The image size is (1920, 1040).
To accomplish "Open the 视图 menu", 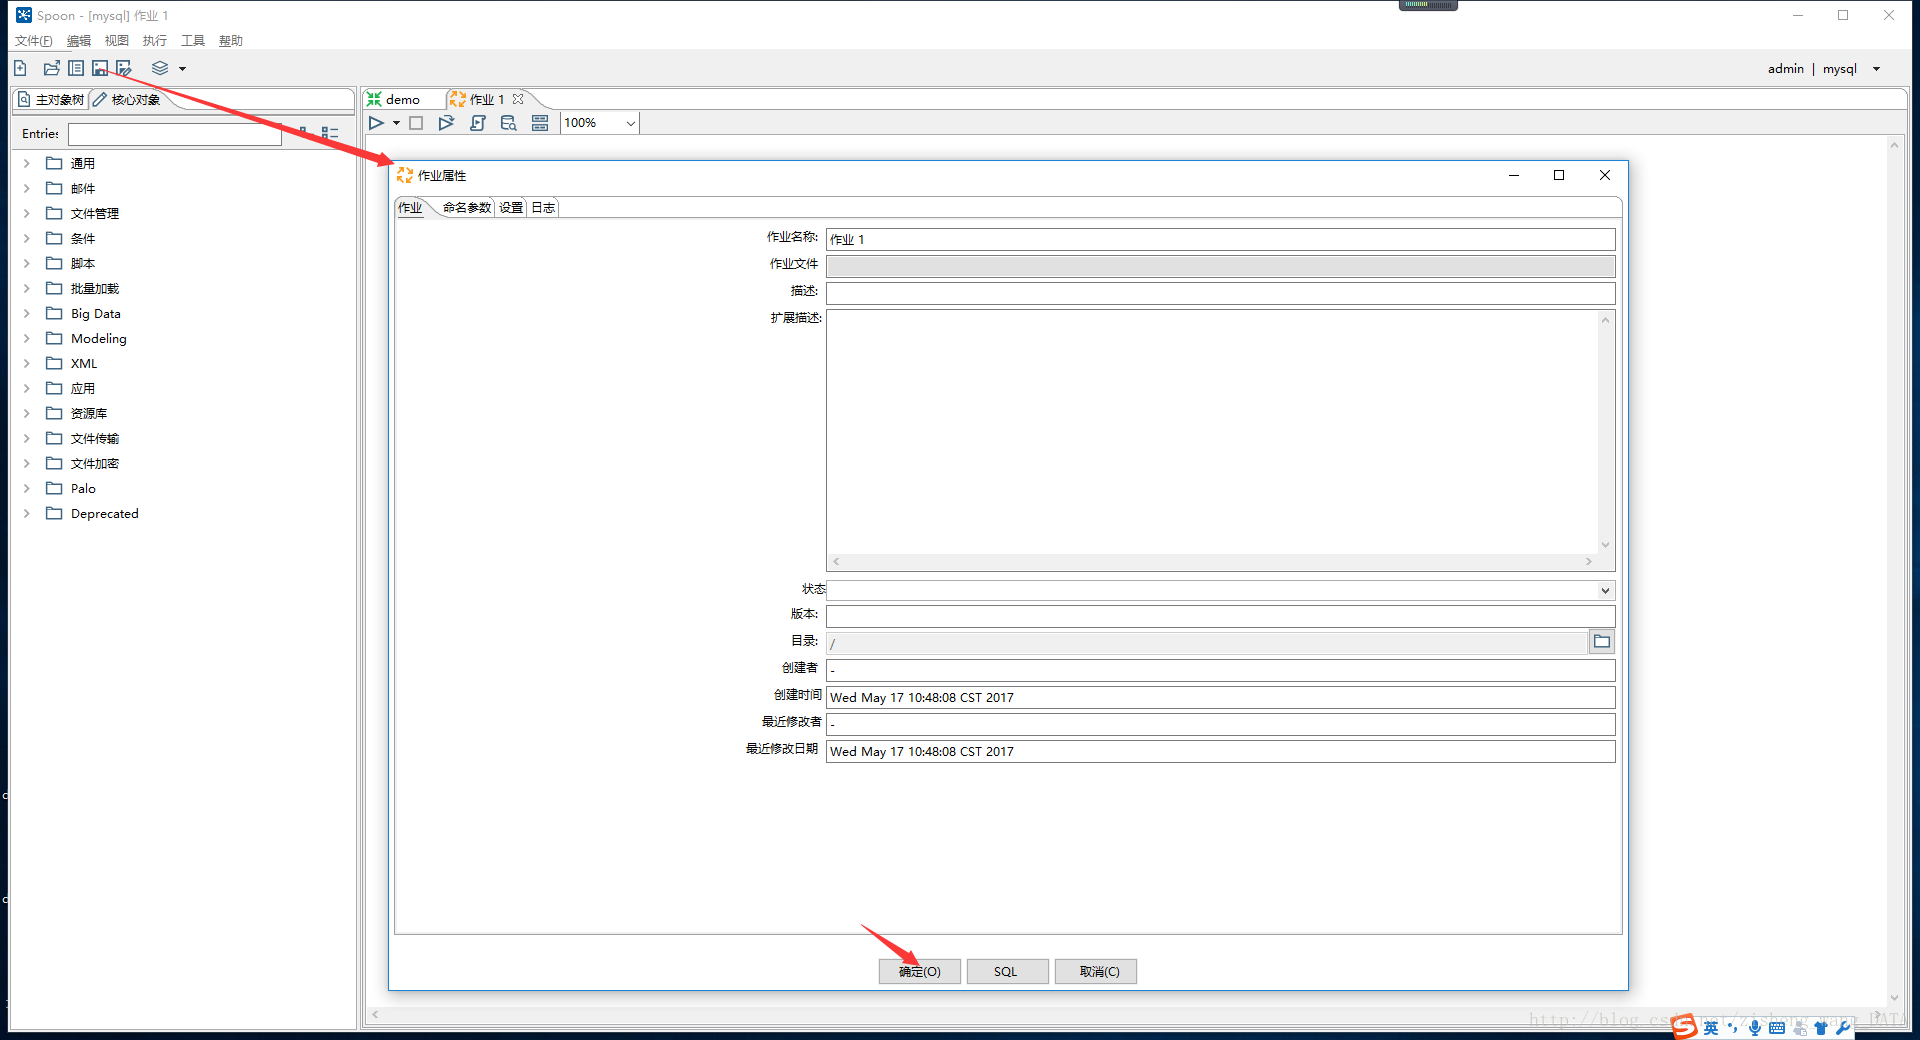I will [117, 41].
